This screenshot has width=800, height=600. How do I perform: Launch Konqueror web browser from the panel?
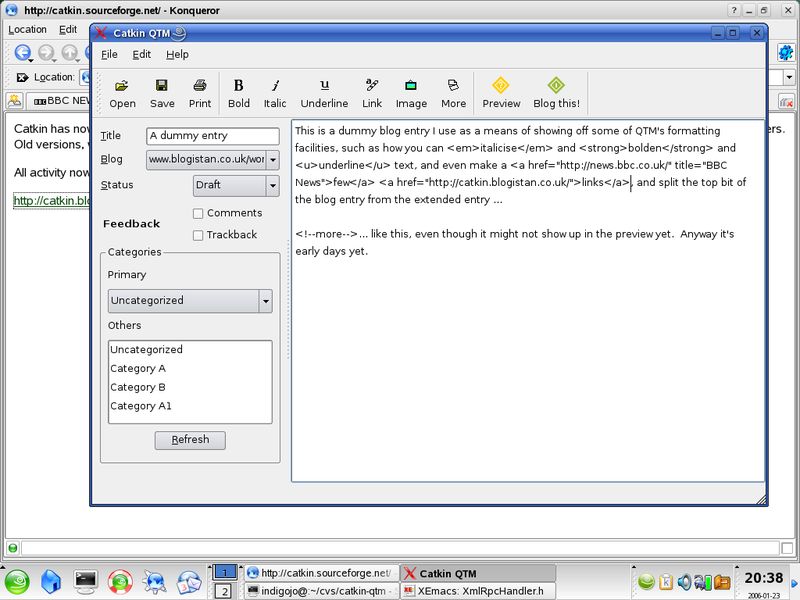click(154, 582)
